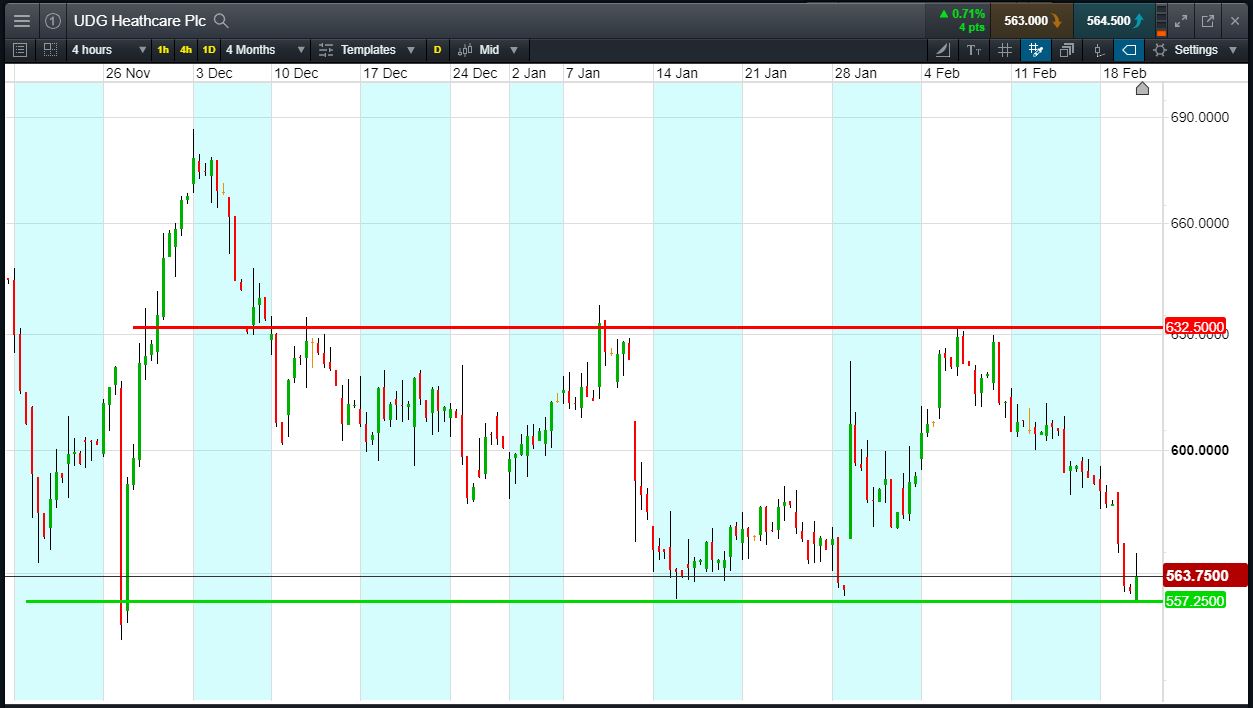Click the 24 Dec date label
Image resolution: width=1253 pixels, height=708 pixels.
coord(475,73)
